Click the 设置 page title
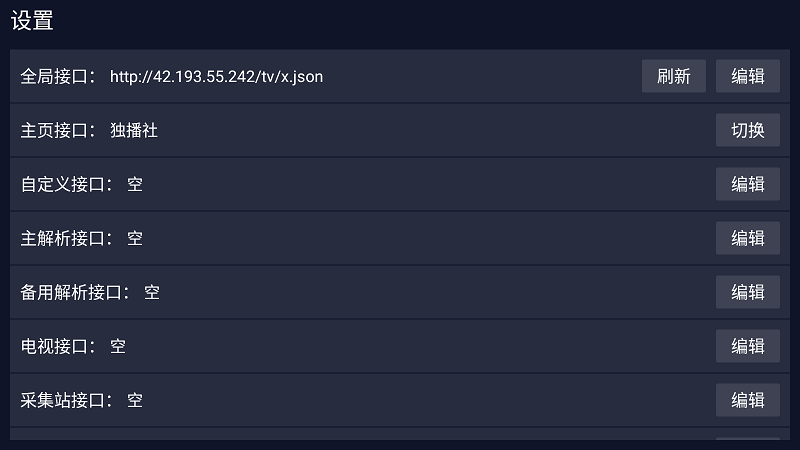This screenshot has width=800, height=450. pos(32,20)
